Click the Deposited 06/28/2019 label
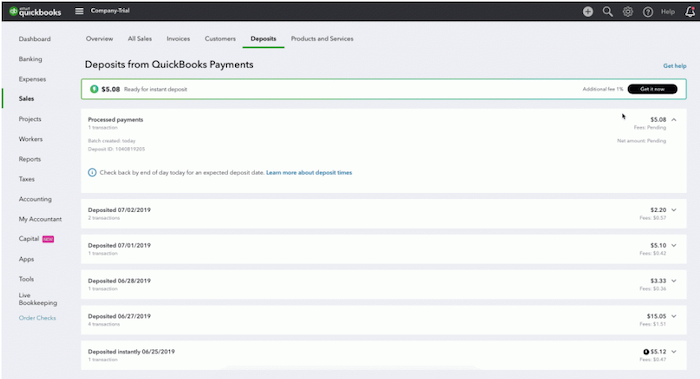The width and height of the screenshot is (700, 379). (119, 281)
